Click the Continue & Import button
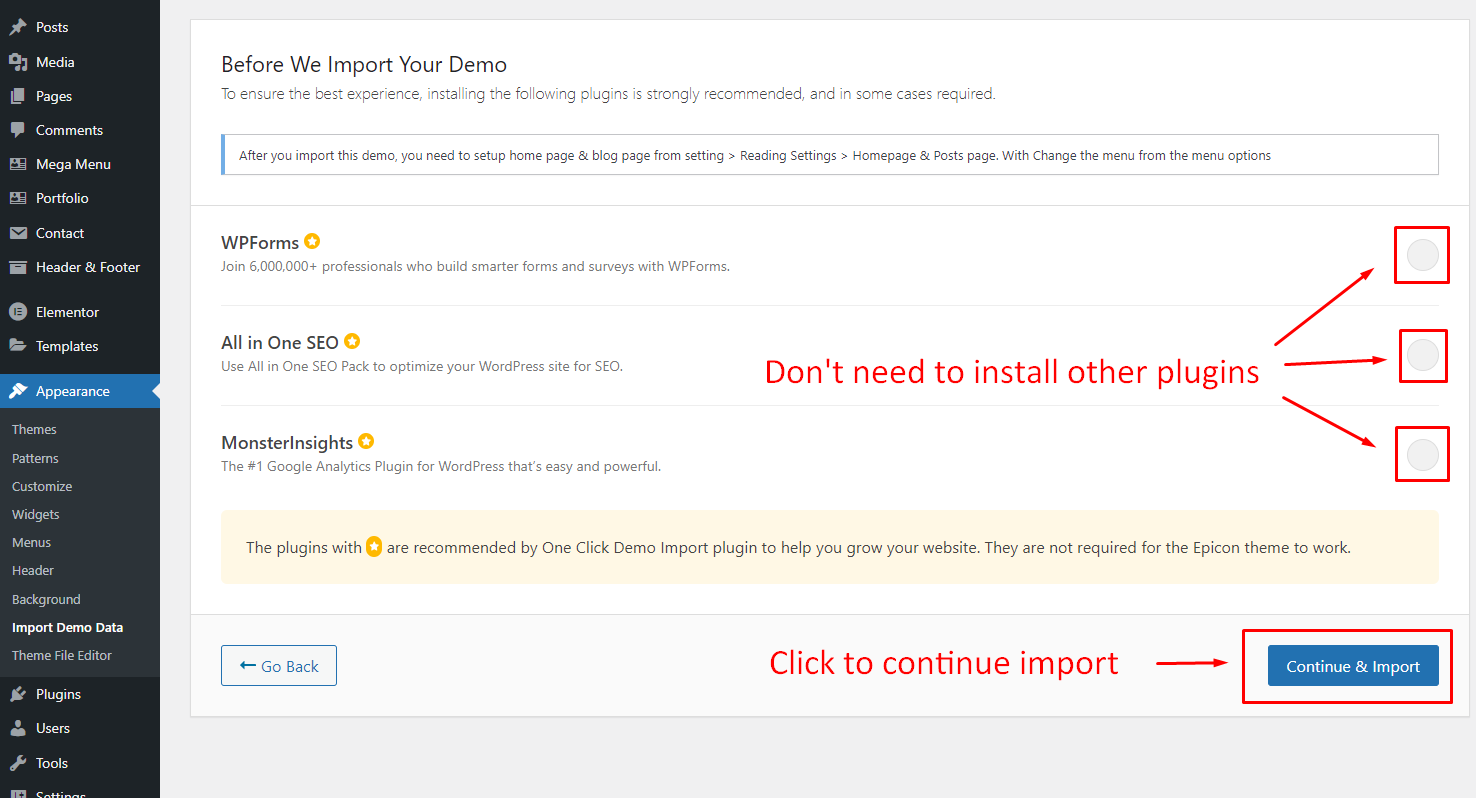This screenshot has height=798, width=1476. coord(1352,666)
